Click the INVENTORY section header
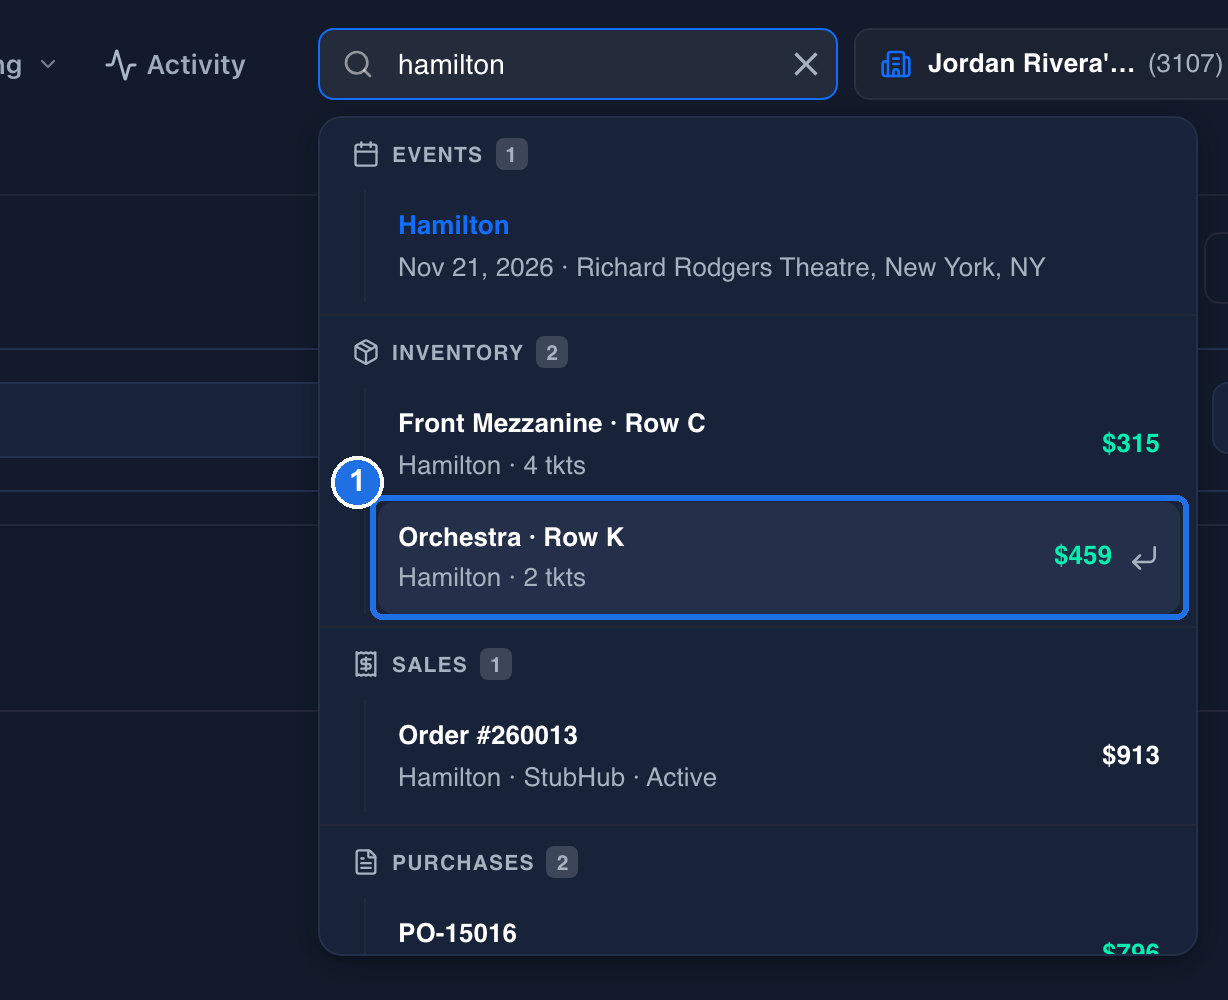The height and width of the screenshot is (1000, 1228). pyautogui.click(x=457, y=352)
